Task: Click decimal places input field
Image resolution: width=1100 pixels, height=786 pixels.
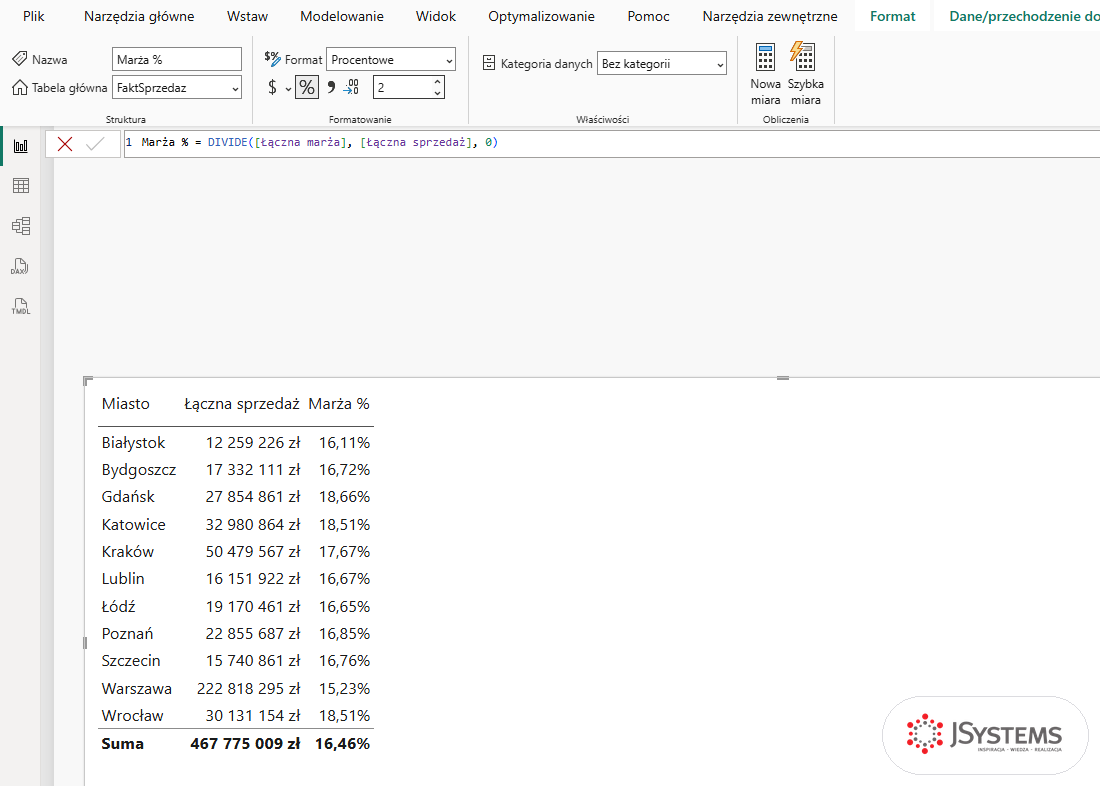Action: 401,88
